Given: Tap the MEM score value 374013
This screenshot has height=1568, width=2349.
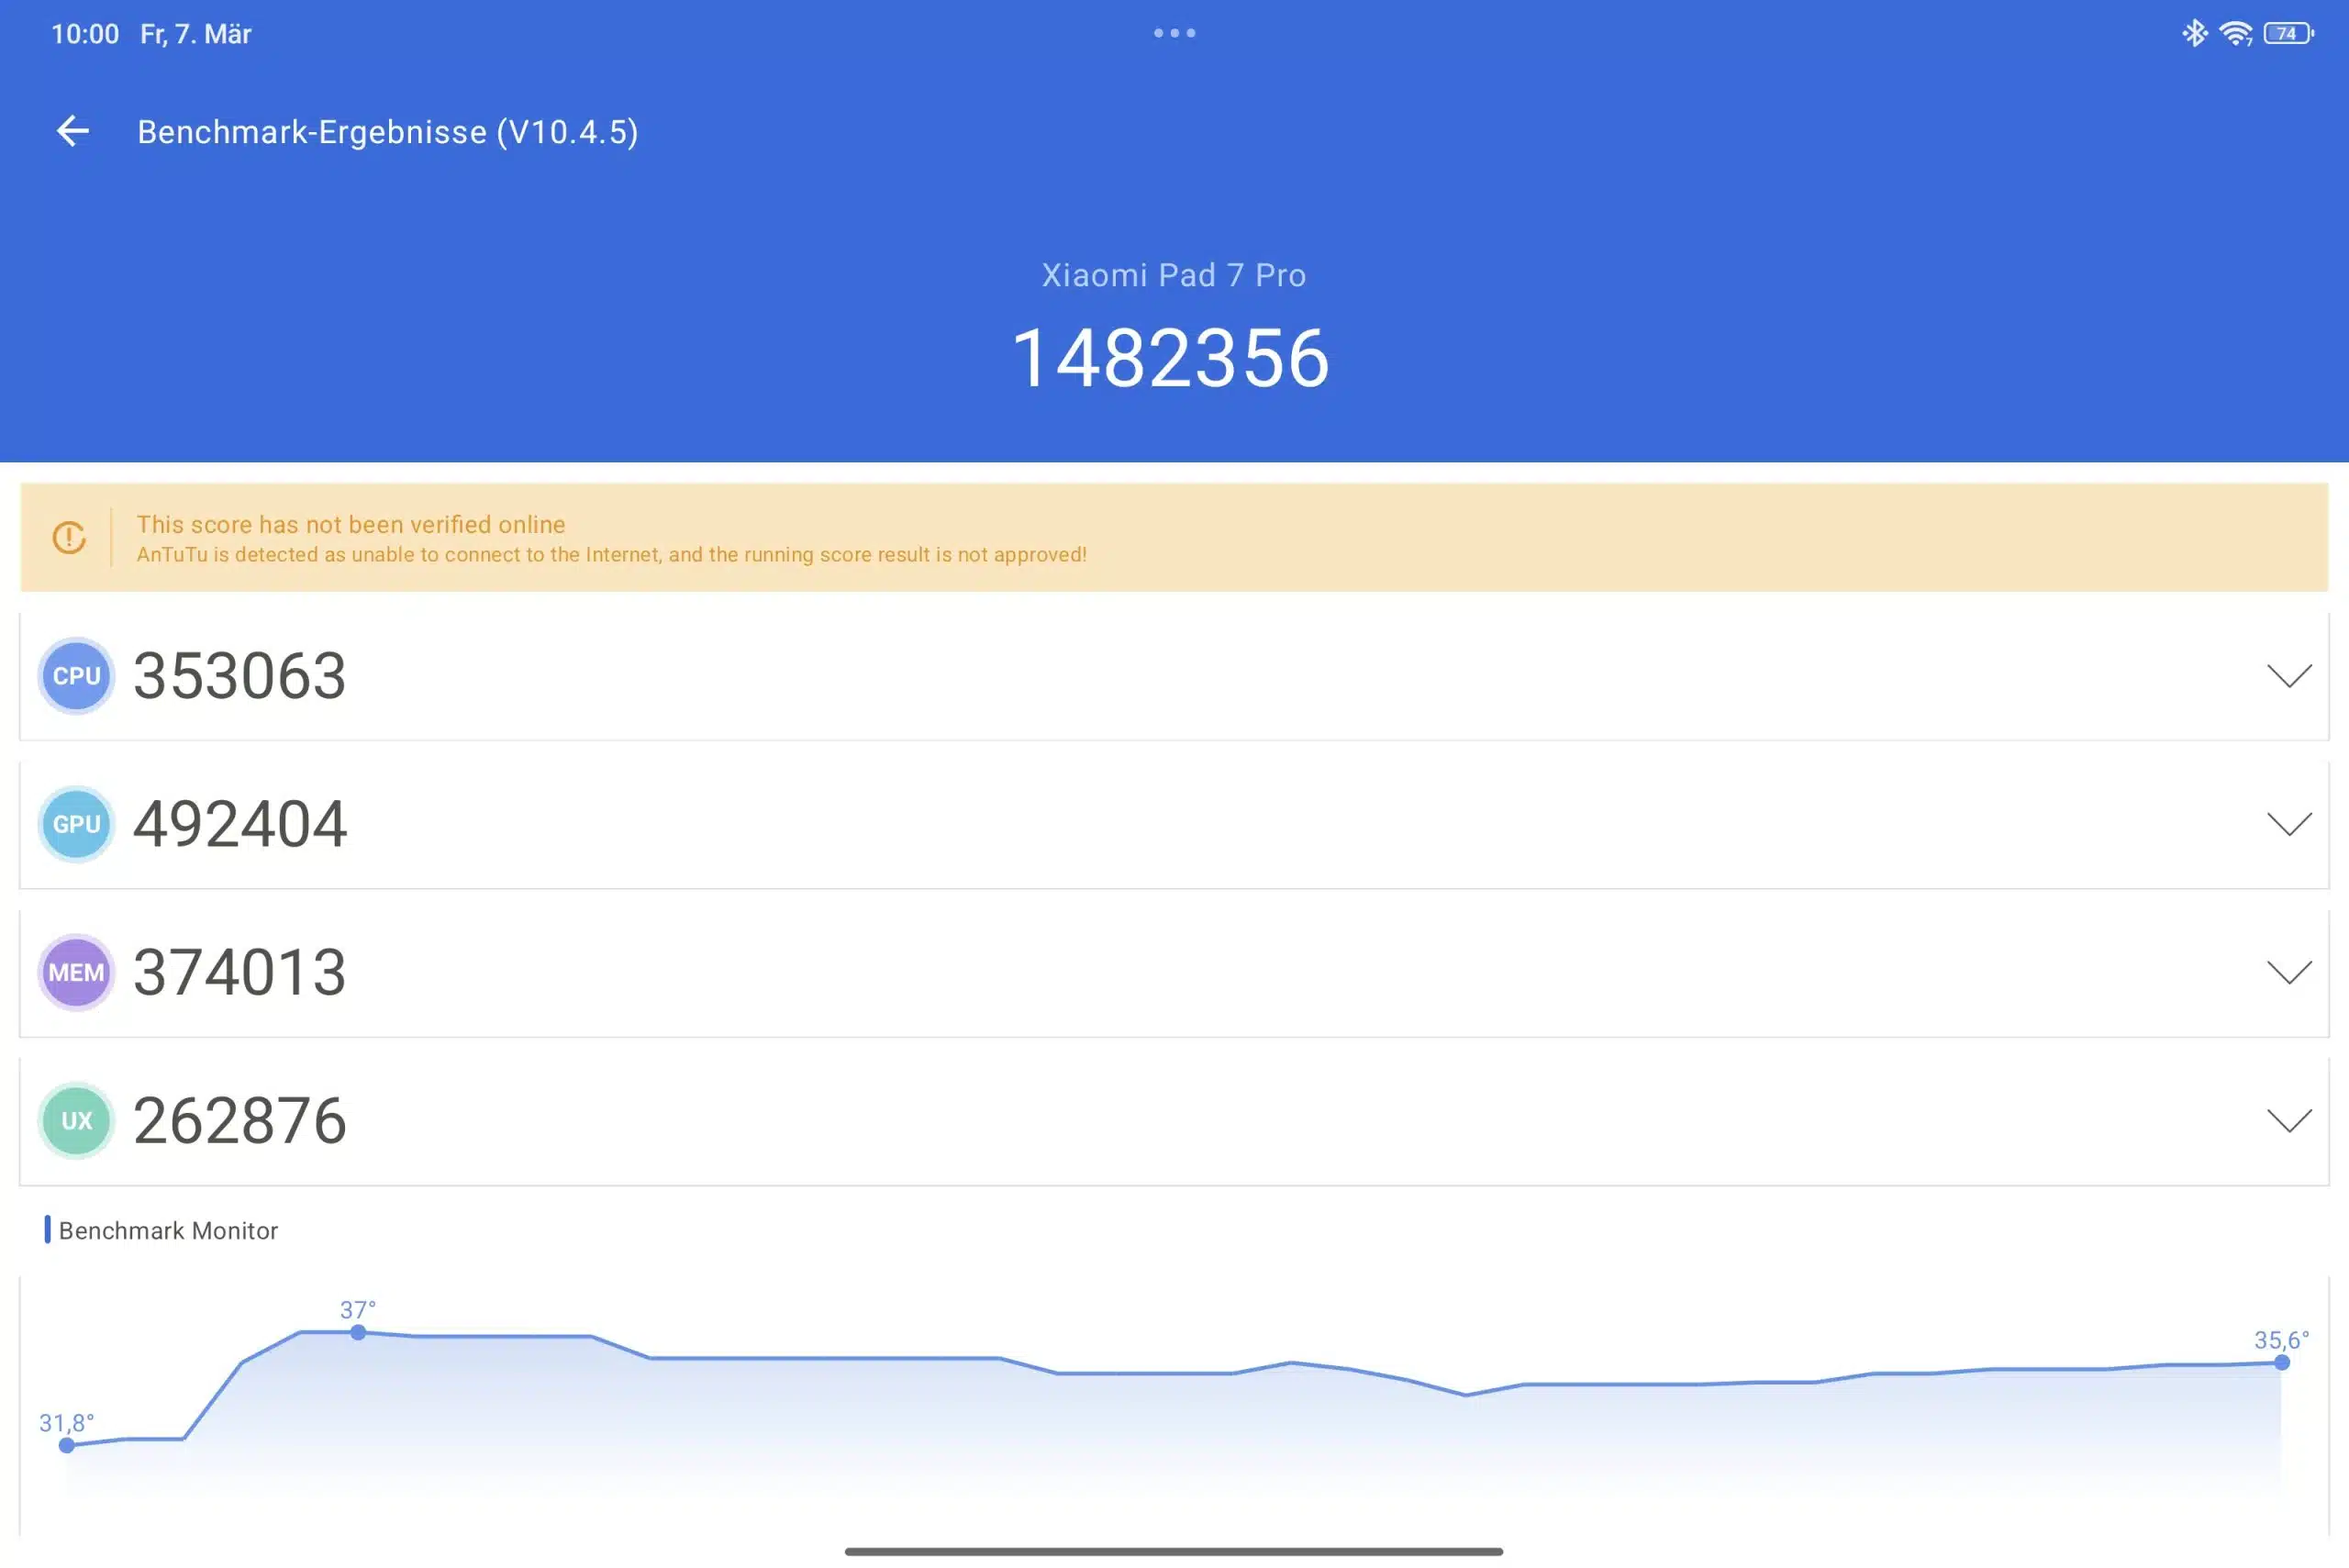Looking at the screenshot, I should pyautogui.click(x=240, y=972).
